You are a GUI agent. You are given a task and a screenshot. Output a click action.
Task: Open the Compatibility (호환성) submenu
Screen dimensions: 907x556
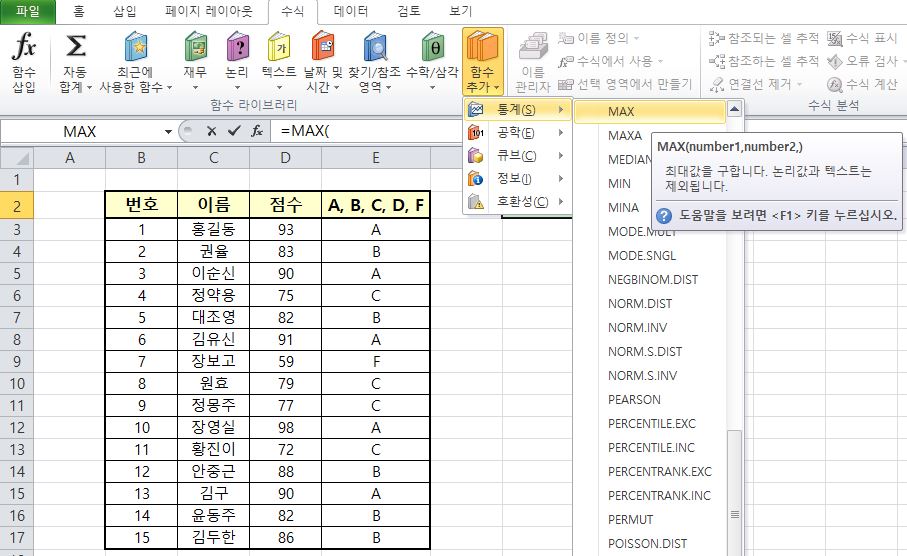(518, 201)
